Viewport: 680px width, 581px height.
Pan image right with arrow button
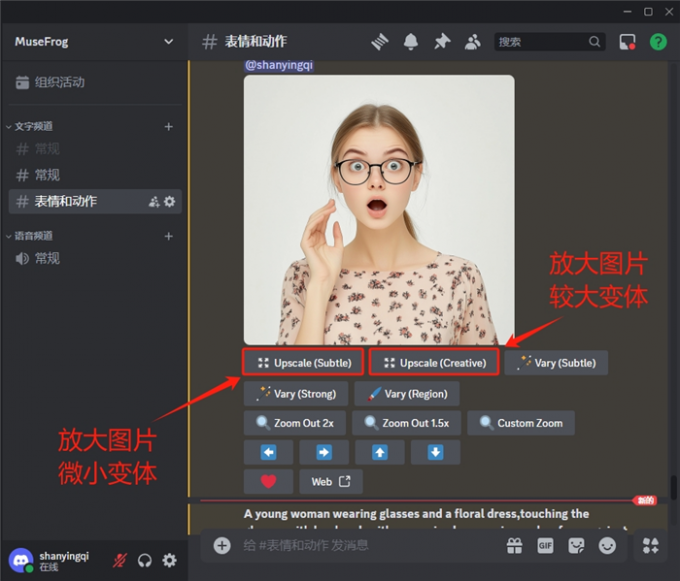click(x=324, y=453)
